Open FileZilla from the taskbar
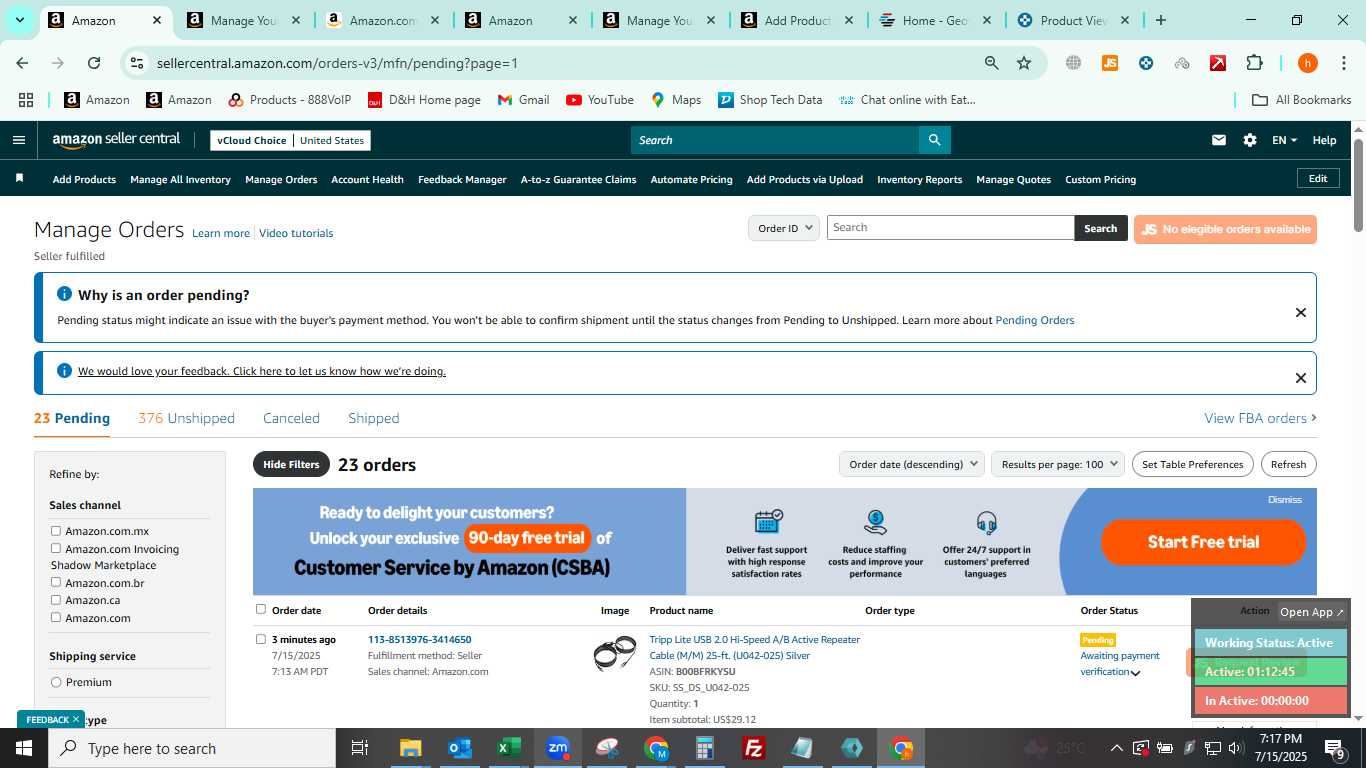The width and height of the screenshot is (1366, 768). [754, 748]
